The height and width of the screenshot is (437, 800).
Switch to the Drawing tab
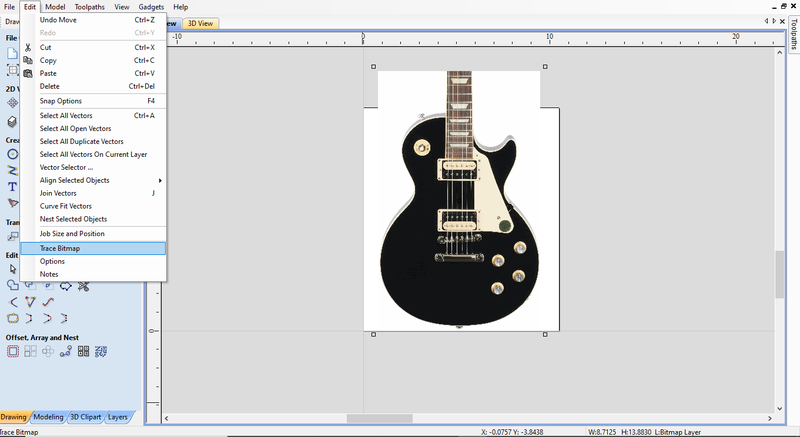pos(13,417)
